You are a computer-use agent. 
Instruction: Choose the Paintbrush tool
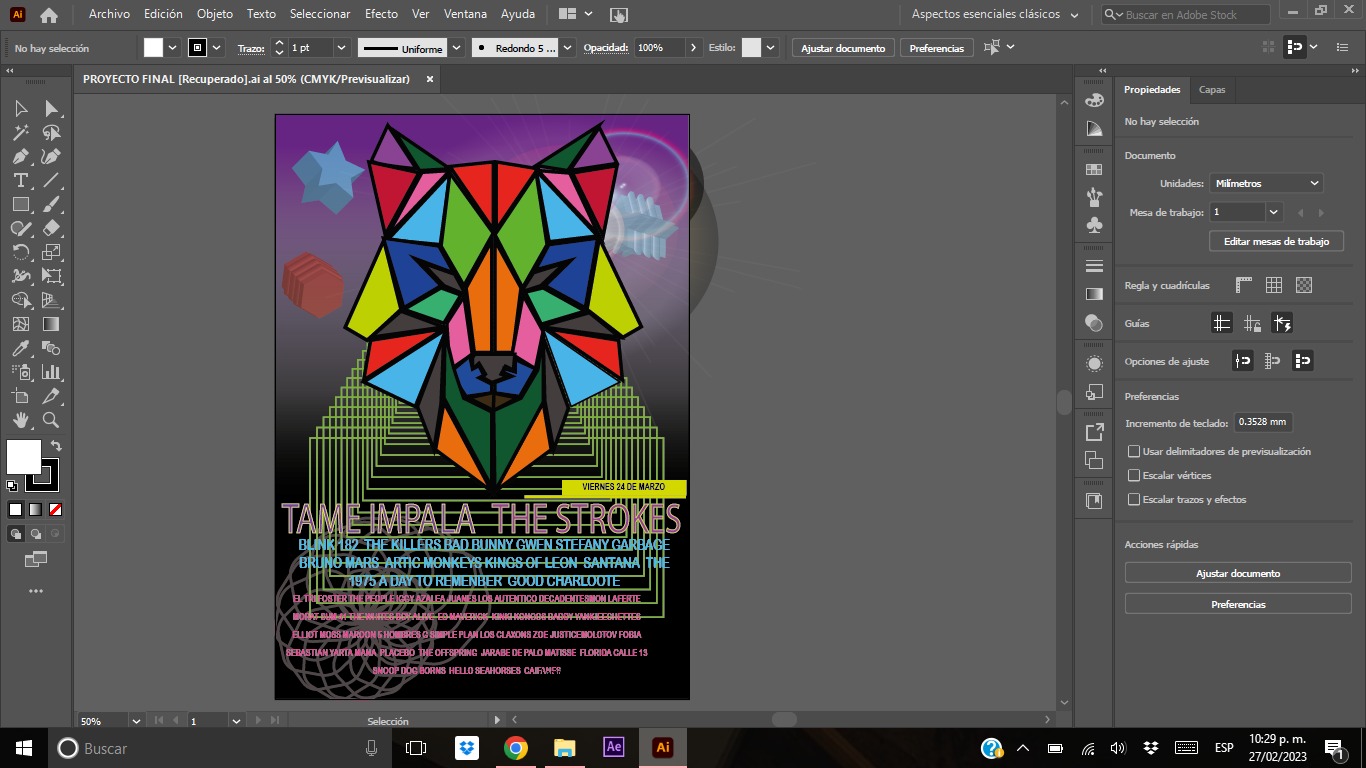pyautogui.click(x=51, y=204)
